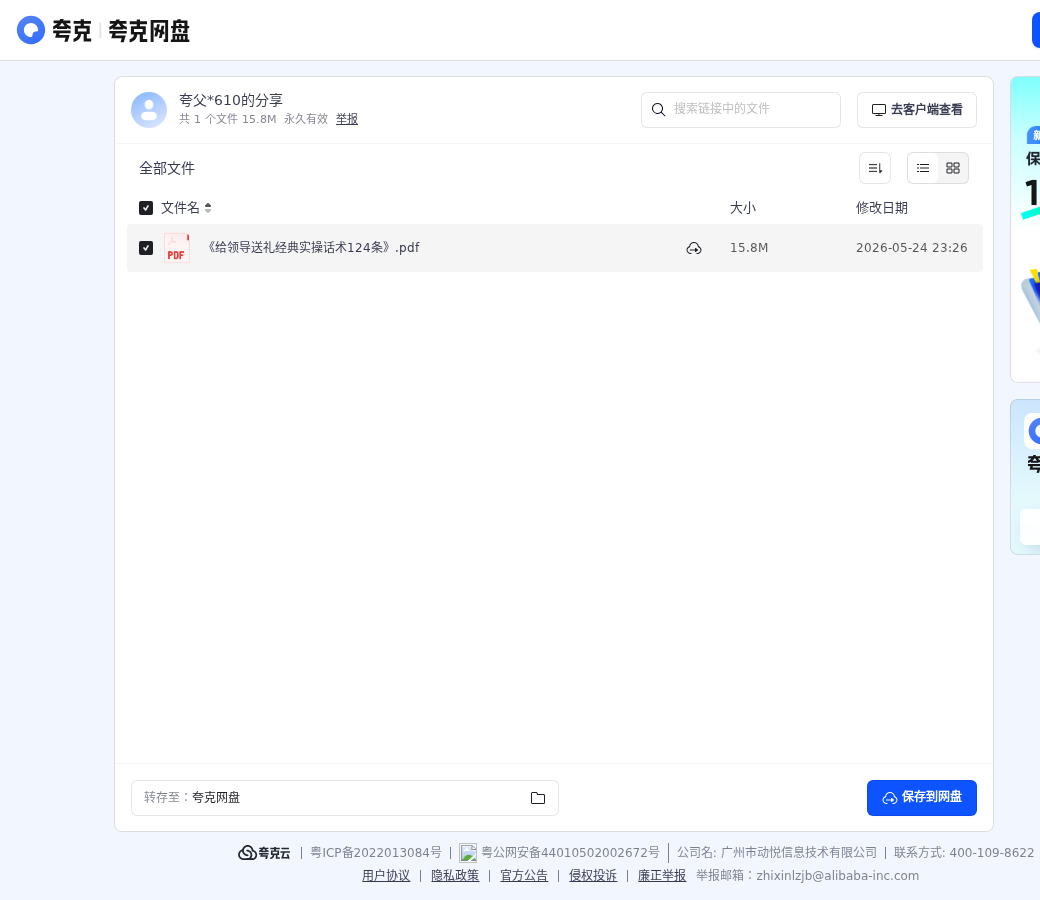
Task: Click the 修改日期 column header
Action: click(881, 208)
